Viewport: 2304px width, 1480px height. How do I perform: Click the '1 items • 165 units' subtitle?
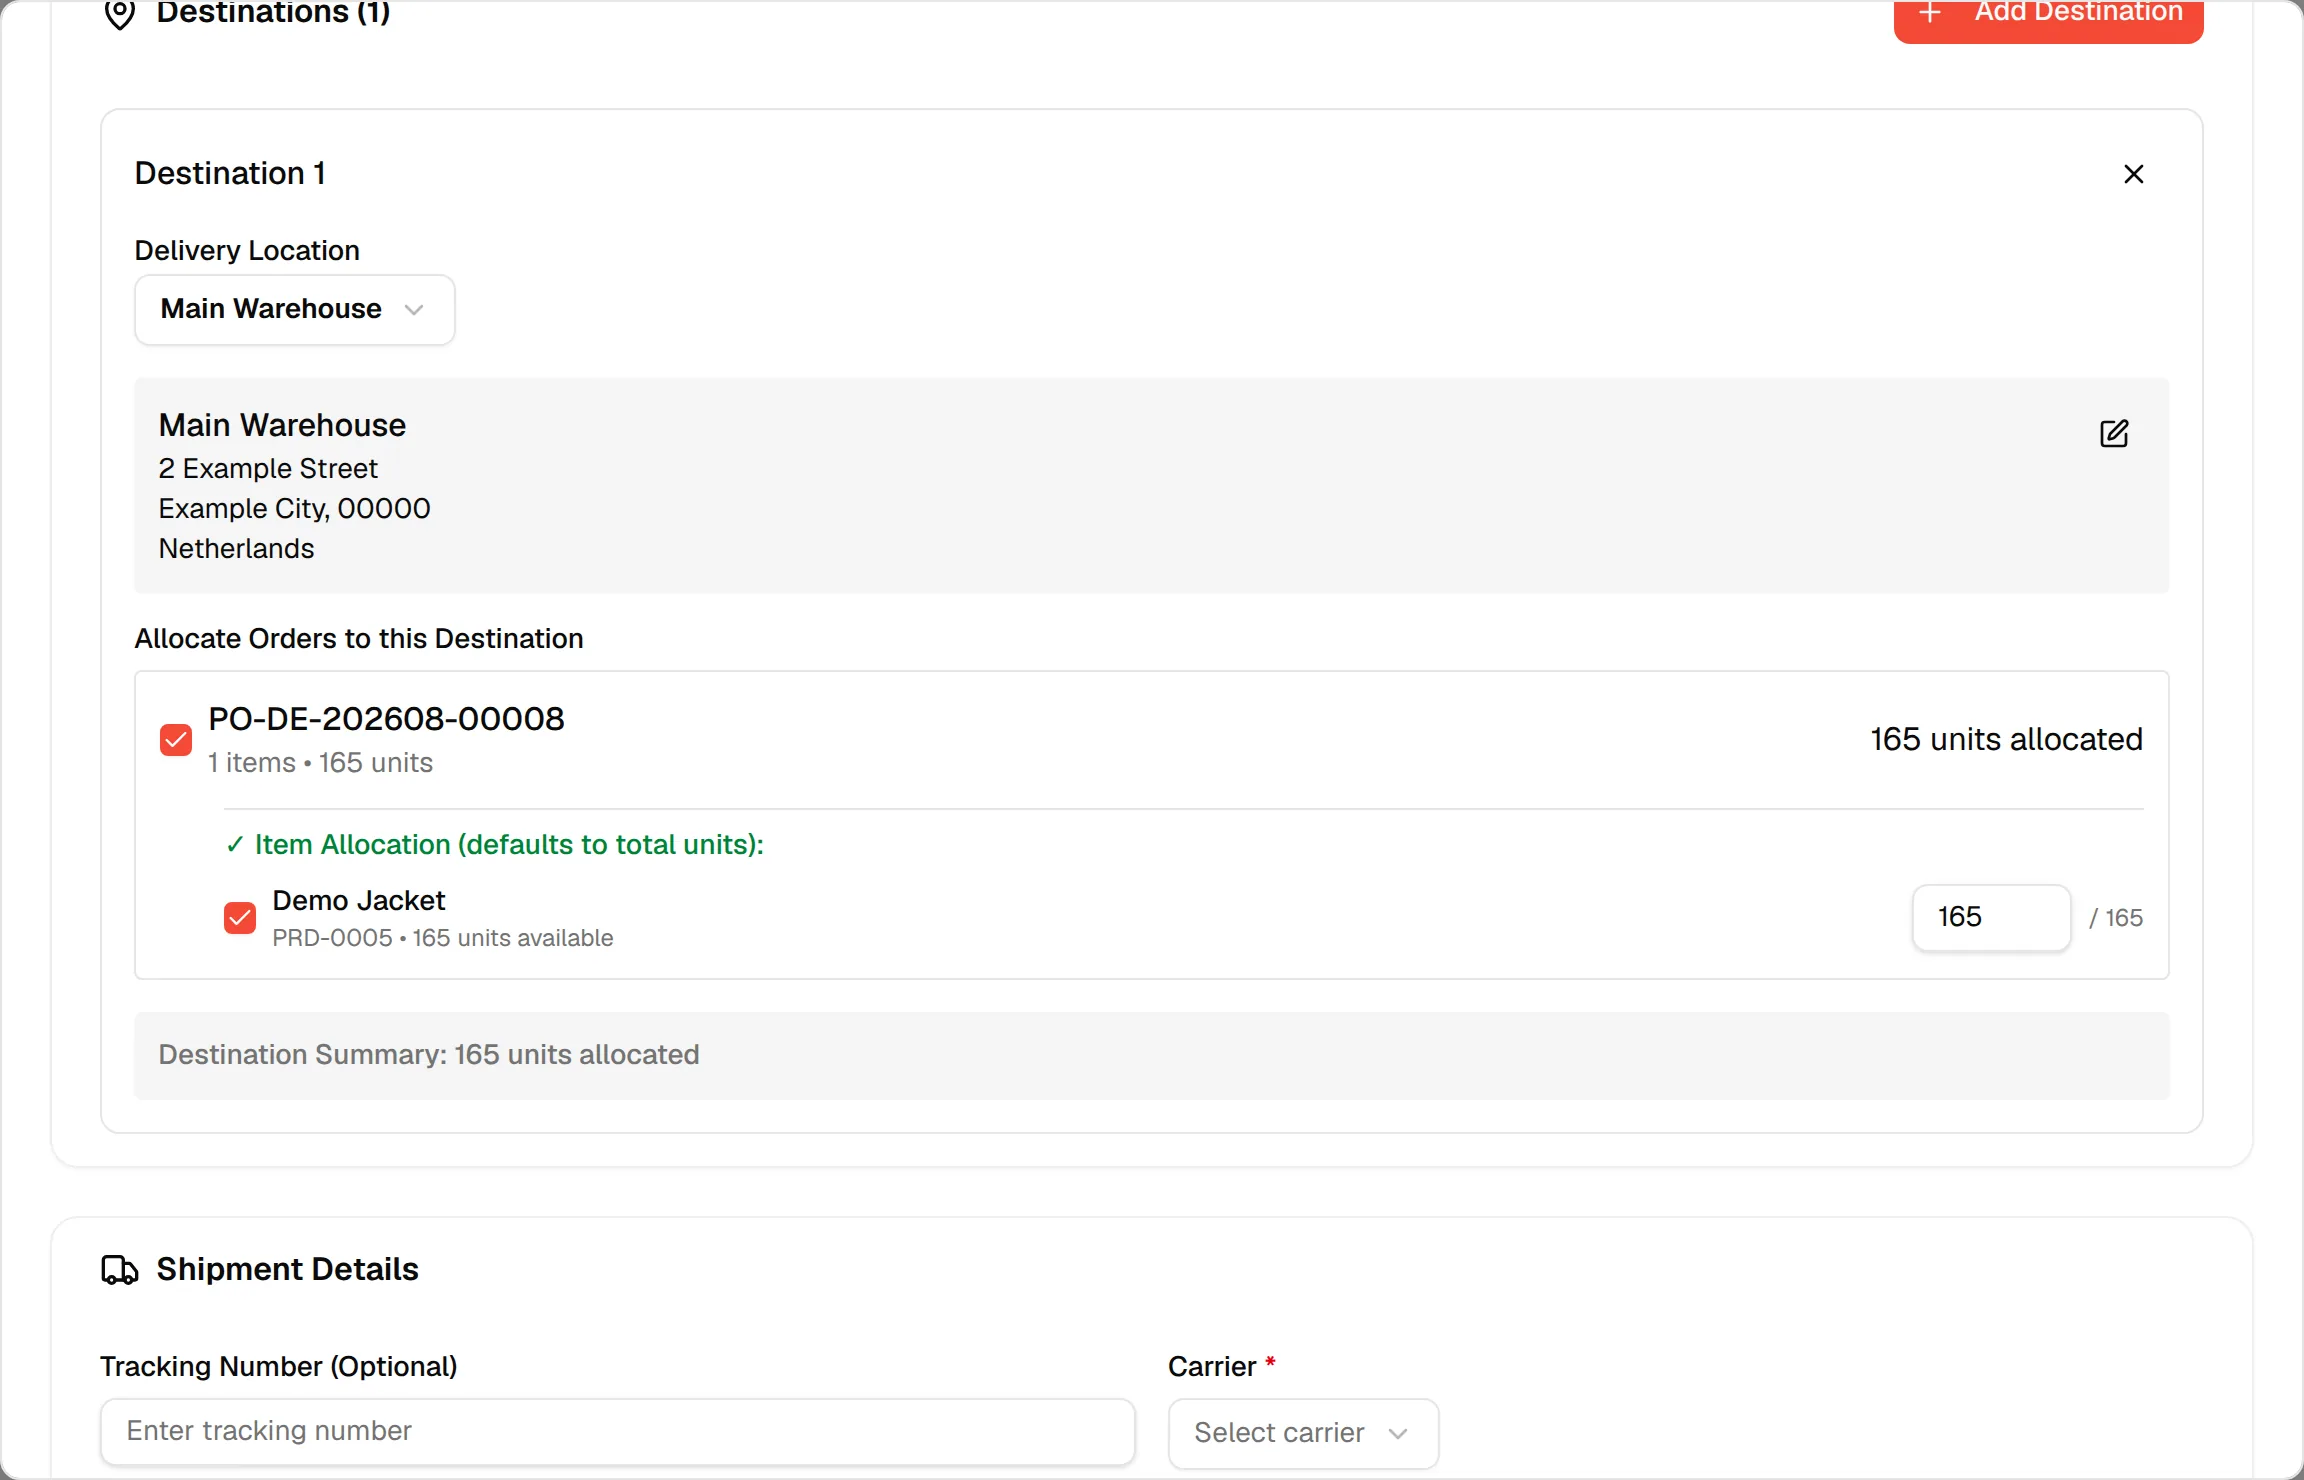coord(320,762)
